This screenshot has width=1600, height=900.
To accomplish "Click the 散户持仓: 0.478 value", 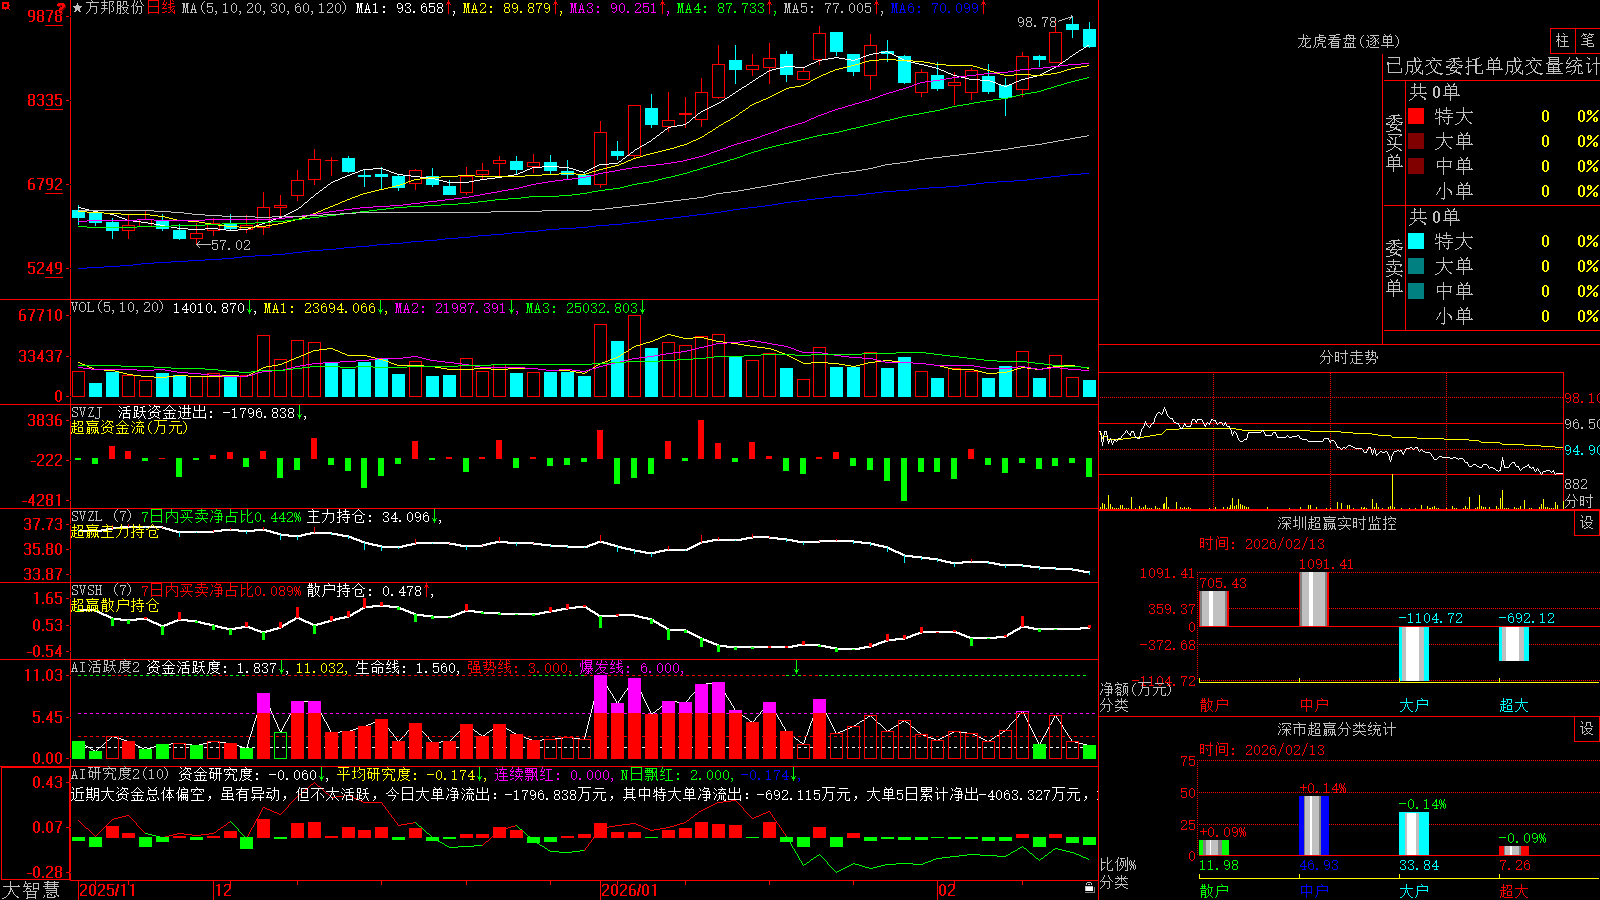I will (x=365, y=591).
